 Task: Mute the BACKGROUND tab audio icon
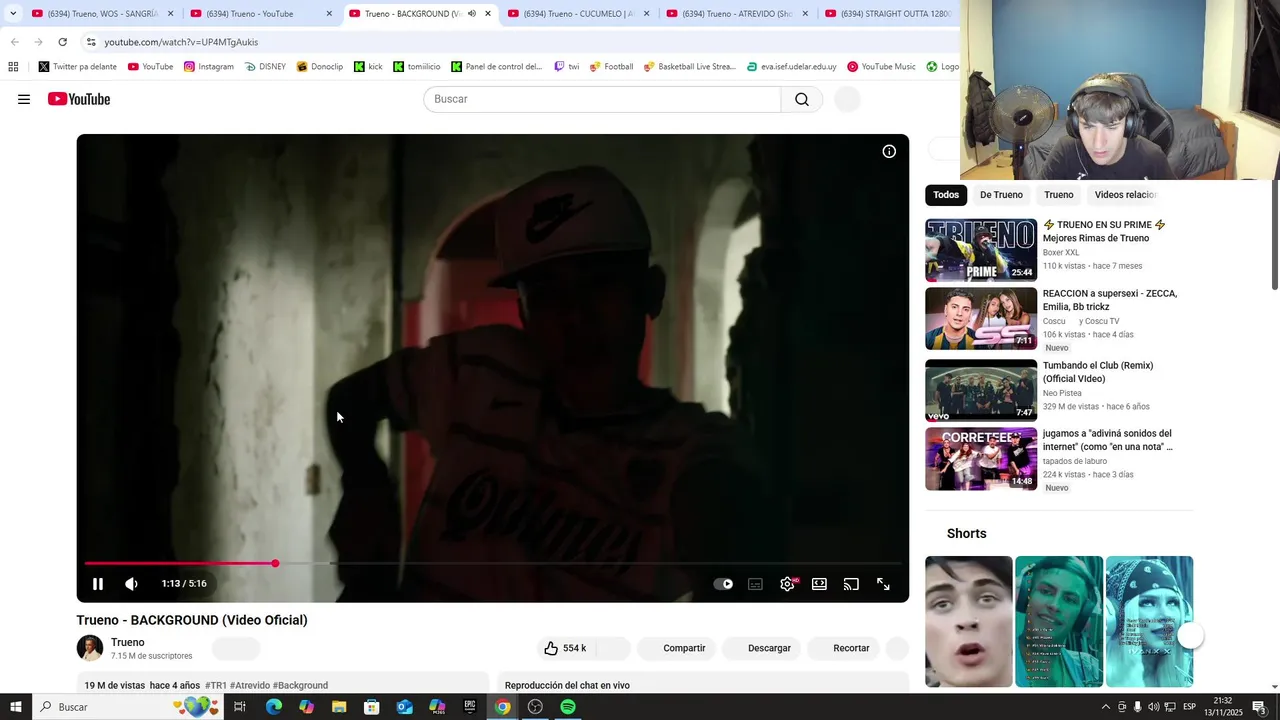pos(471,14)
